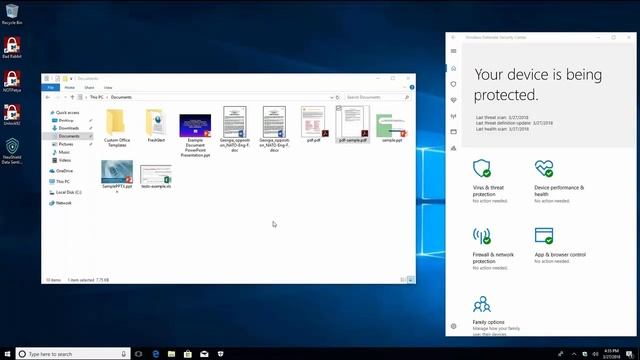640x360 pixels.
Task: Open the Home ribbon tab in Explorer
Action: (70, 87)
